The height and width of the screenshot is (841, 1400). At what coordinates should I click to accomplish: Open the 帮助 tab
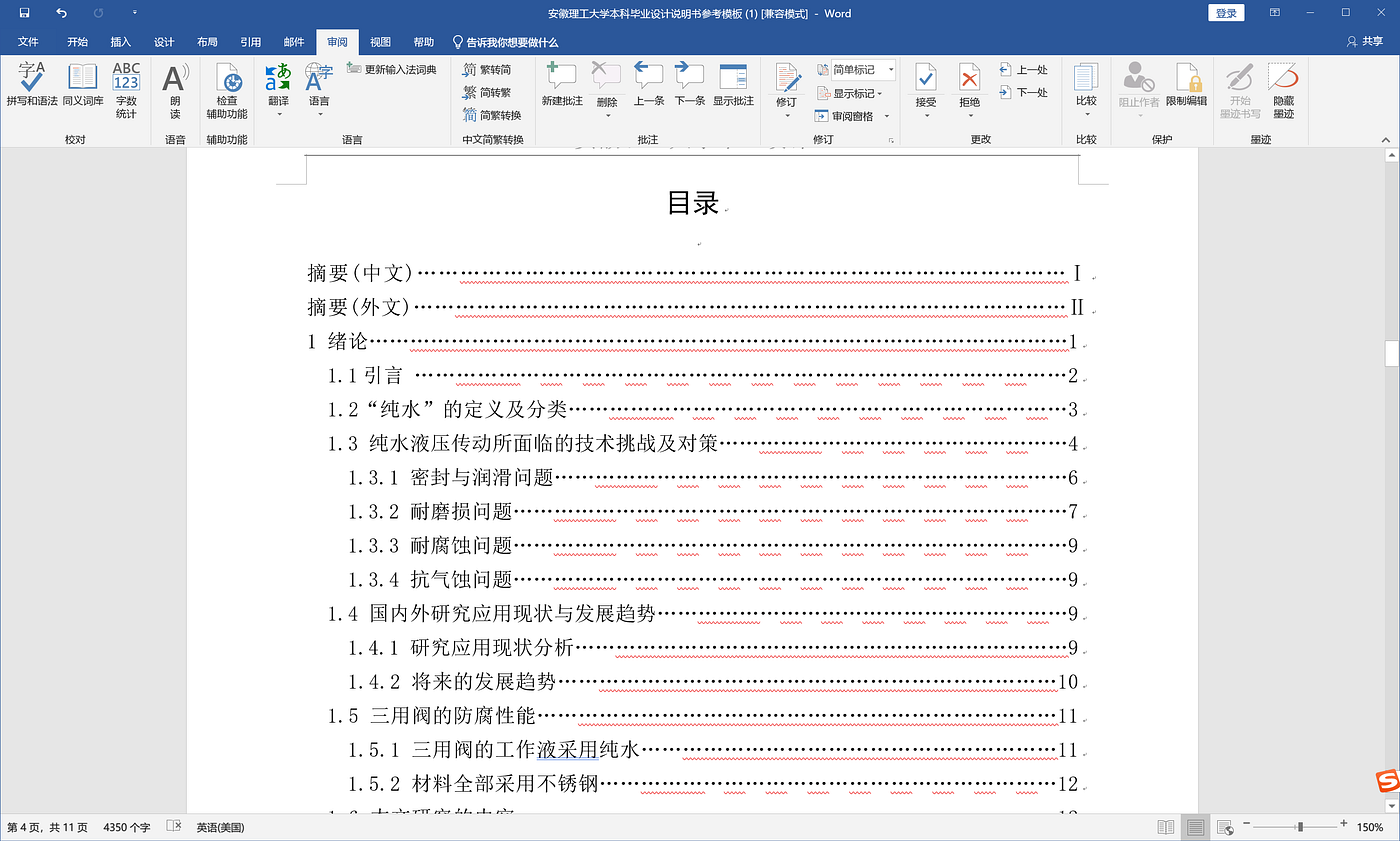(x=424, y=42)
